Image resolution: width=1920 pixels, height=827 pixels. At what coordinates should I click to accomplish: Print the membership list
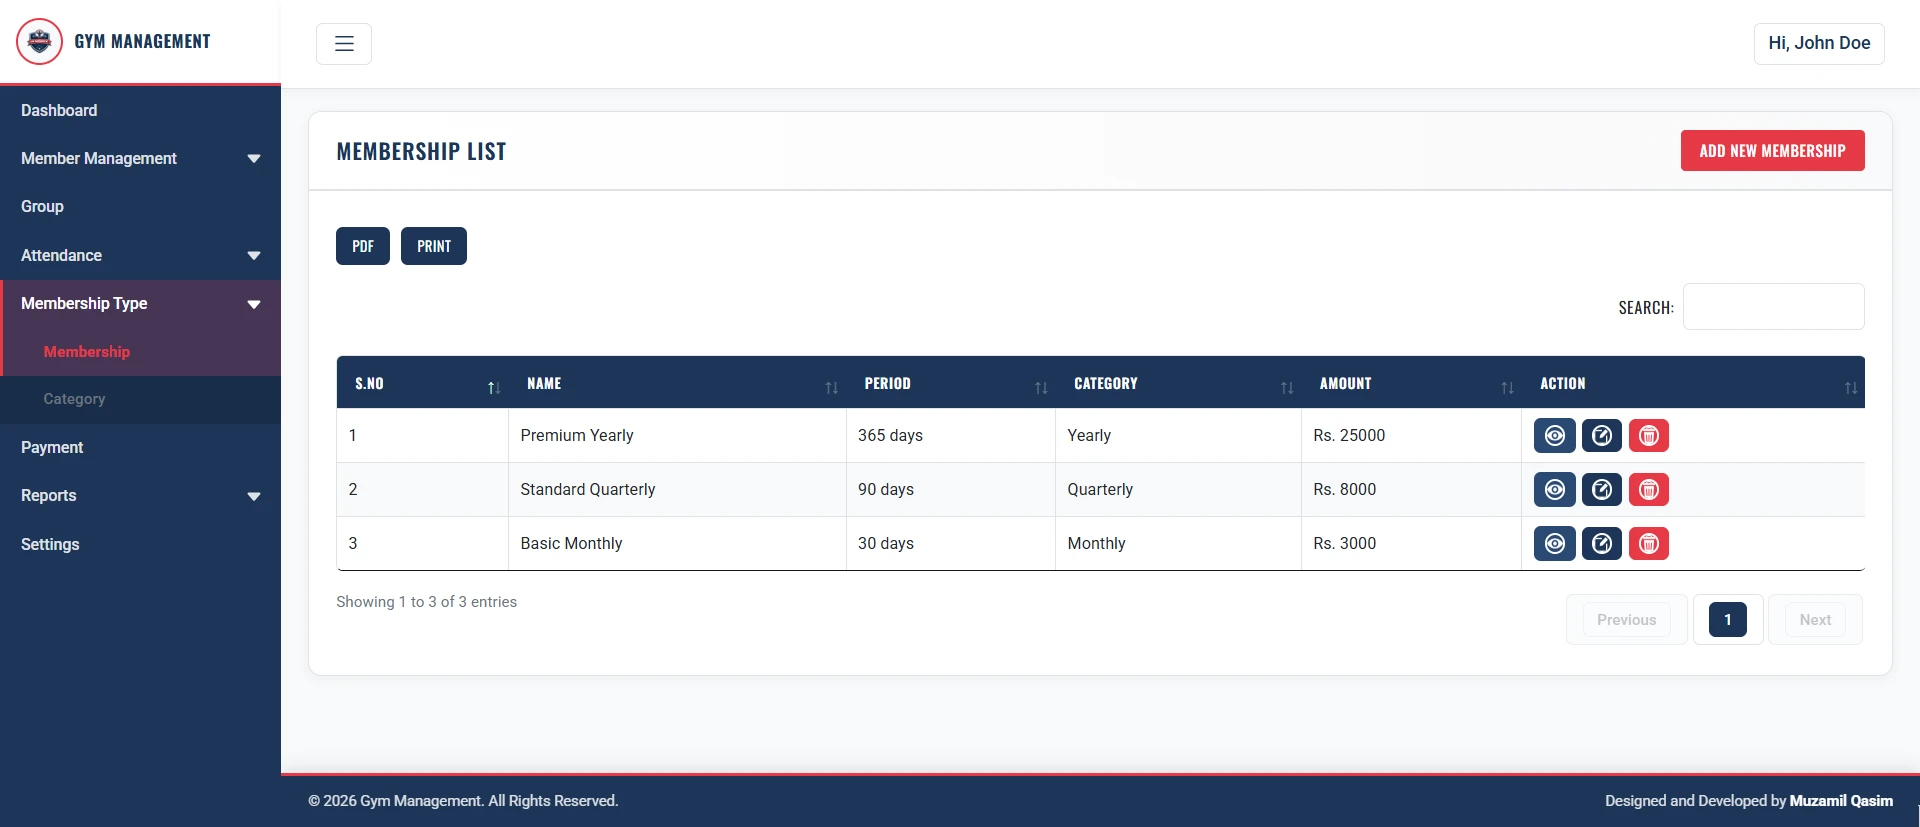434,246
